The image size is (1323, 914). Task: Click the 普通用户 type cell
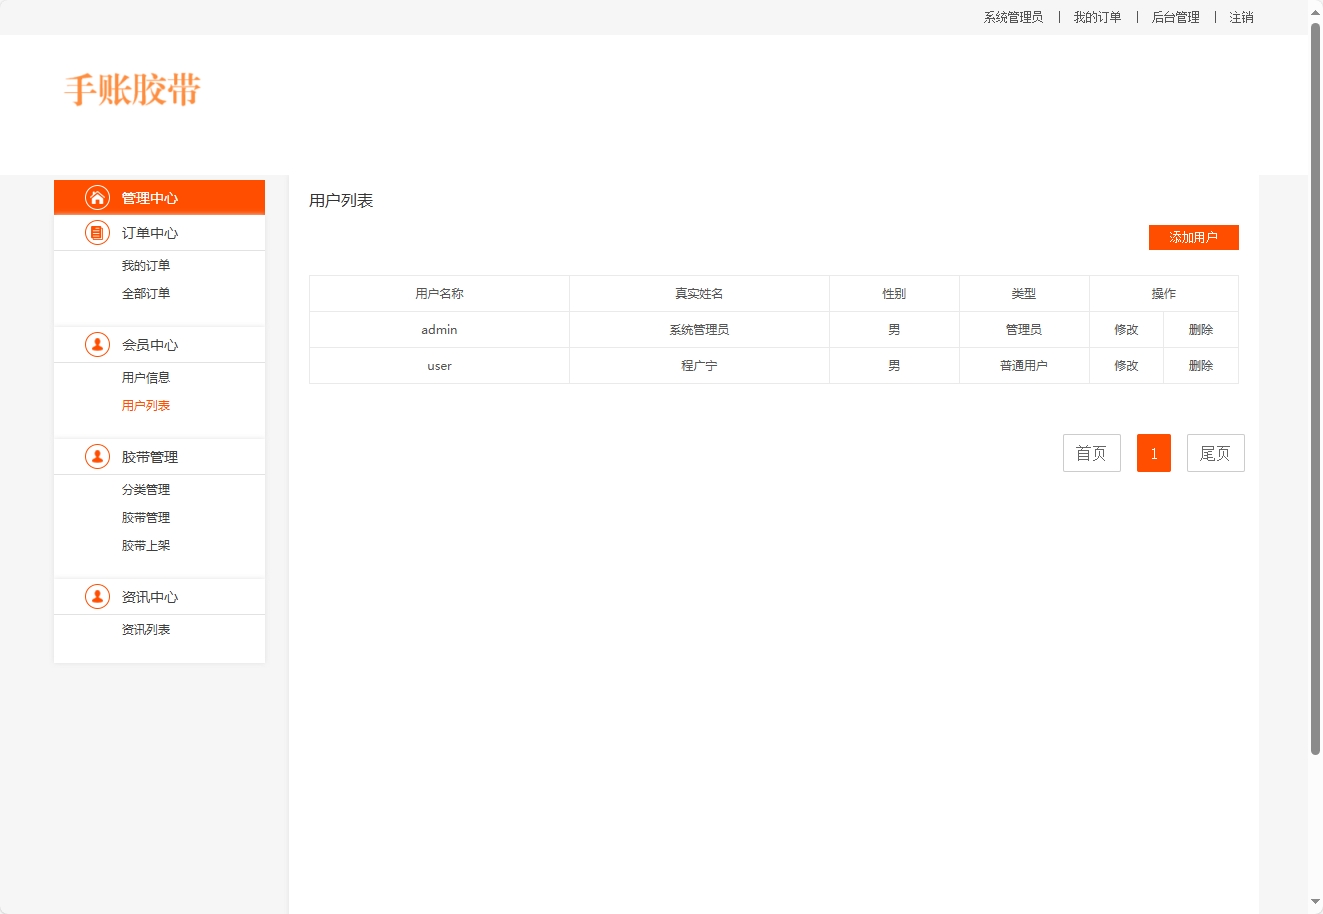point(1024,365)
